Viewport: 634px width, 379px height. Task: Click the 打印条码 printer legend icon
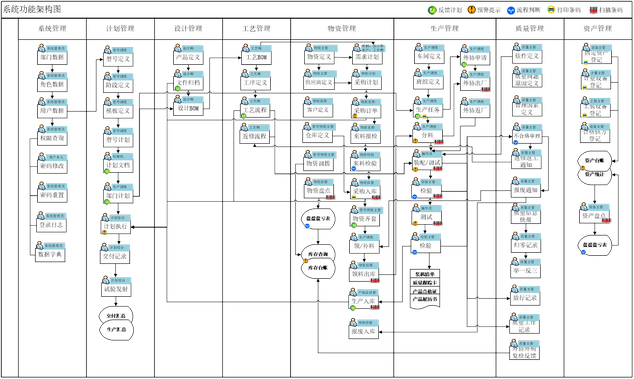(551, 9)
